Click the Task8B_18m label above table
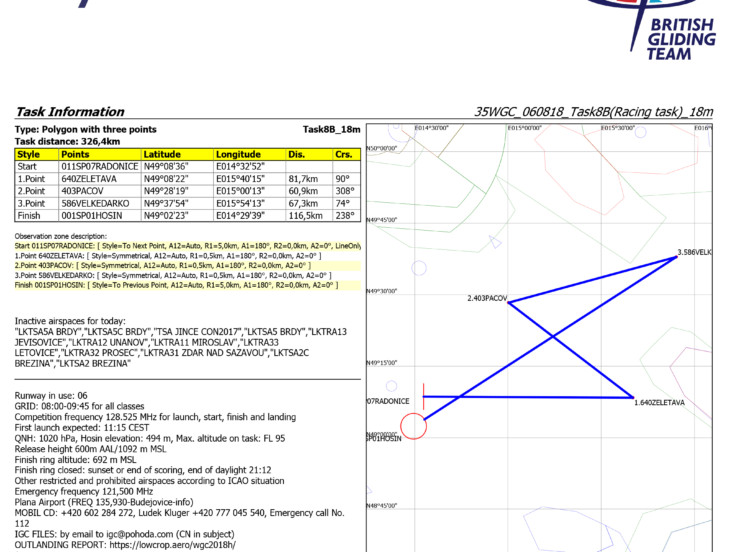The image size is (730, 552). [x=331, y=130]
